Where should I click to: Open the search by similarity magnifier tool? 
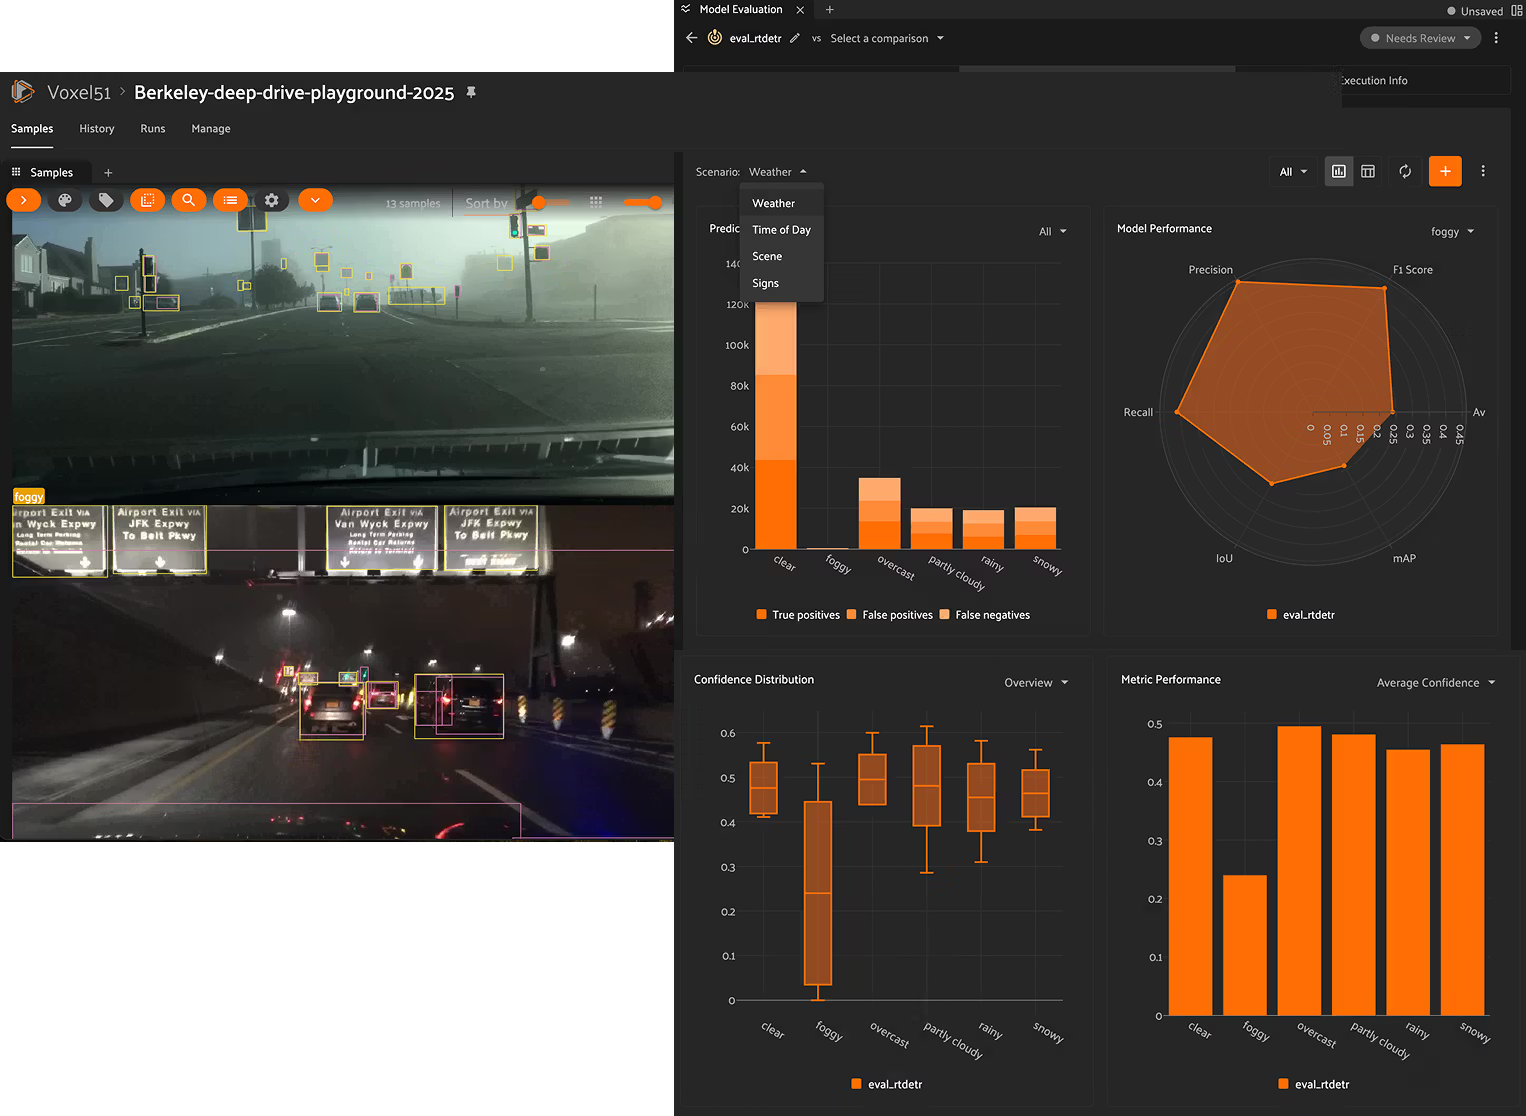pos(188,200)
